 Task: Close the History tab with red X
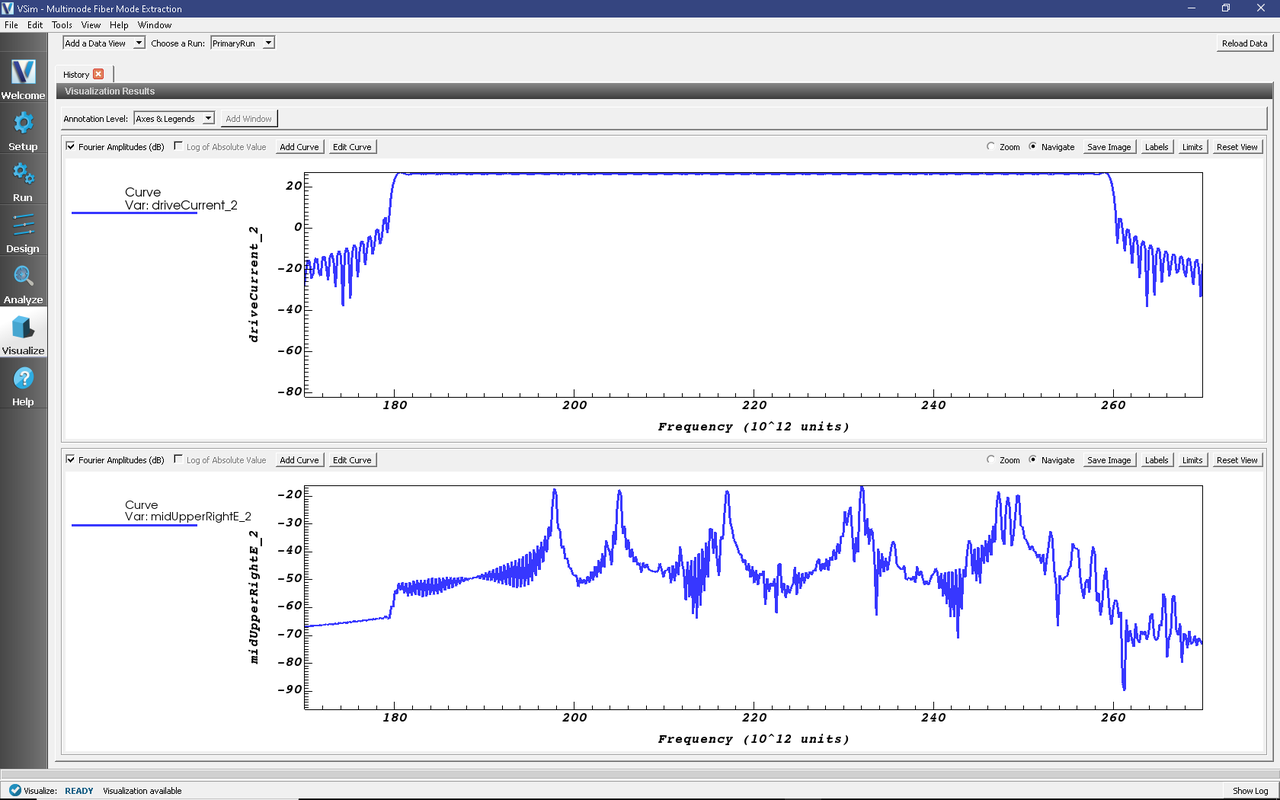tap(98, 74)
